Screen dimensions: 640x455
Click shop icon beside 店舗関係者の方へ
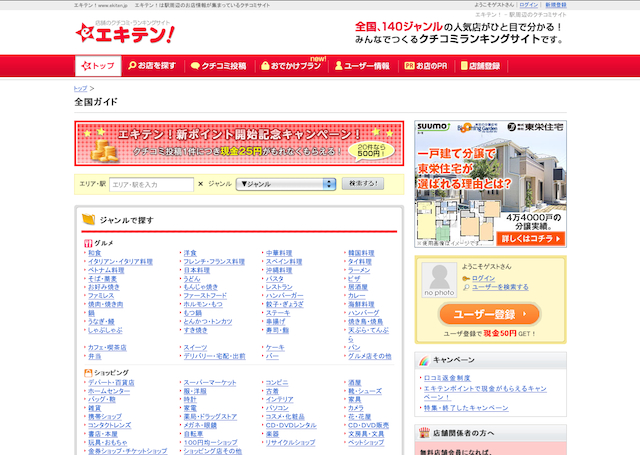click(424, 433)
